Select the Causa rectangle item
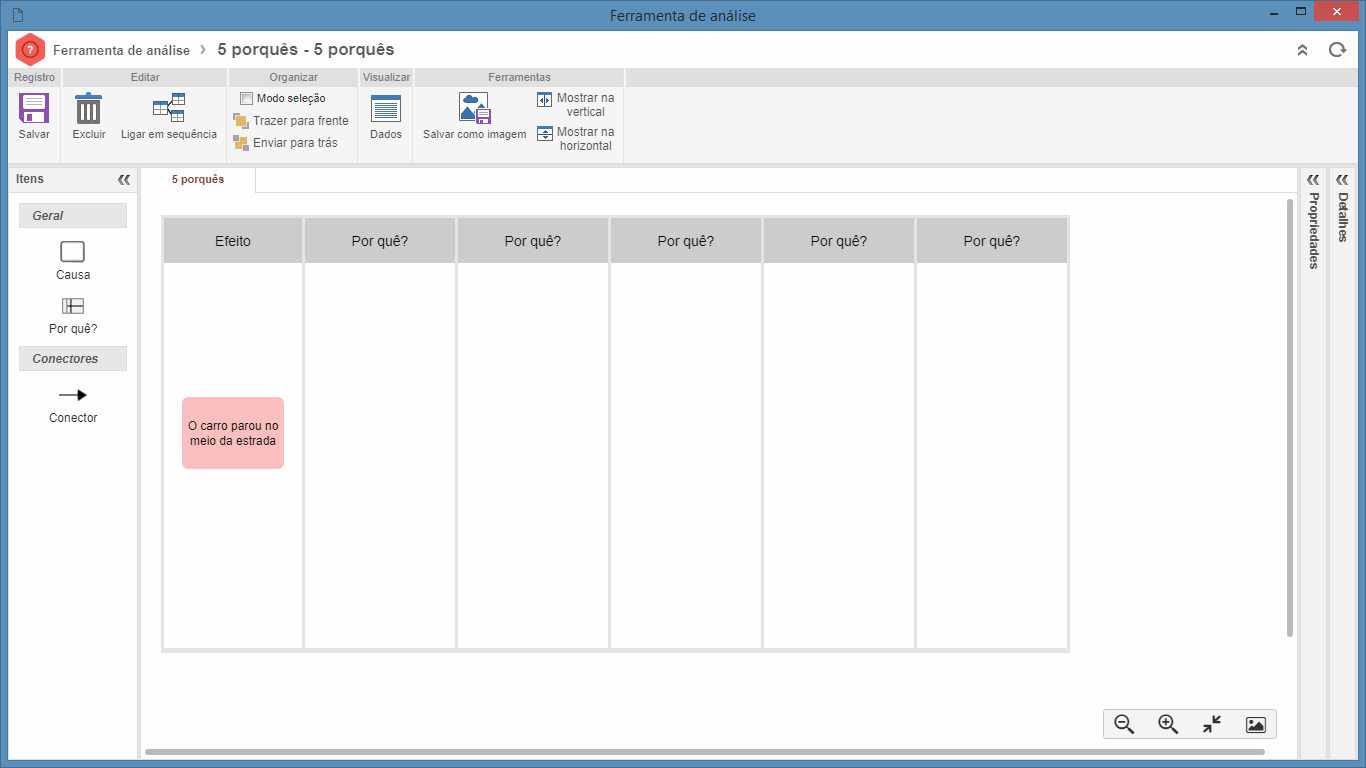The width and height of the screenshot is (1366, 768). tap(73, 252)
